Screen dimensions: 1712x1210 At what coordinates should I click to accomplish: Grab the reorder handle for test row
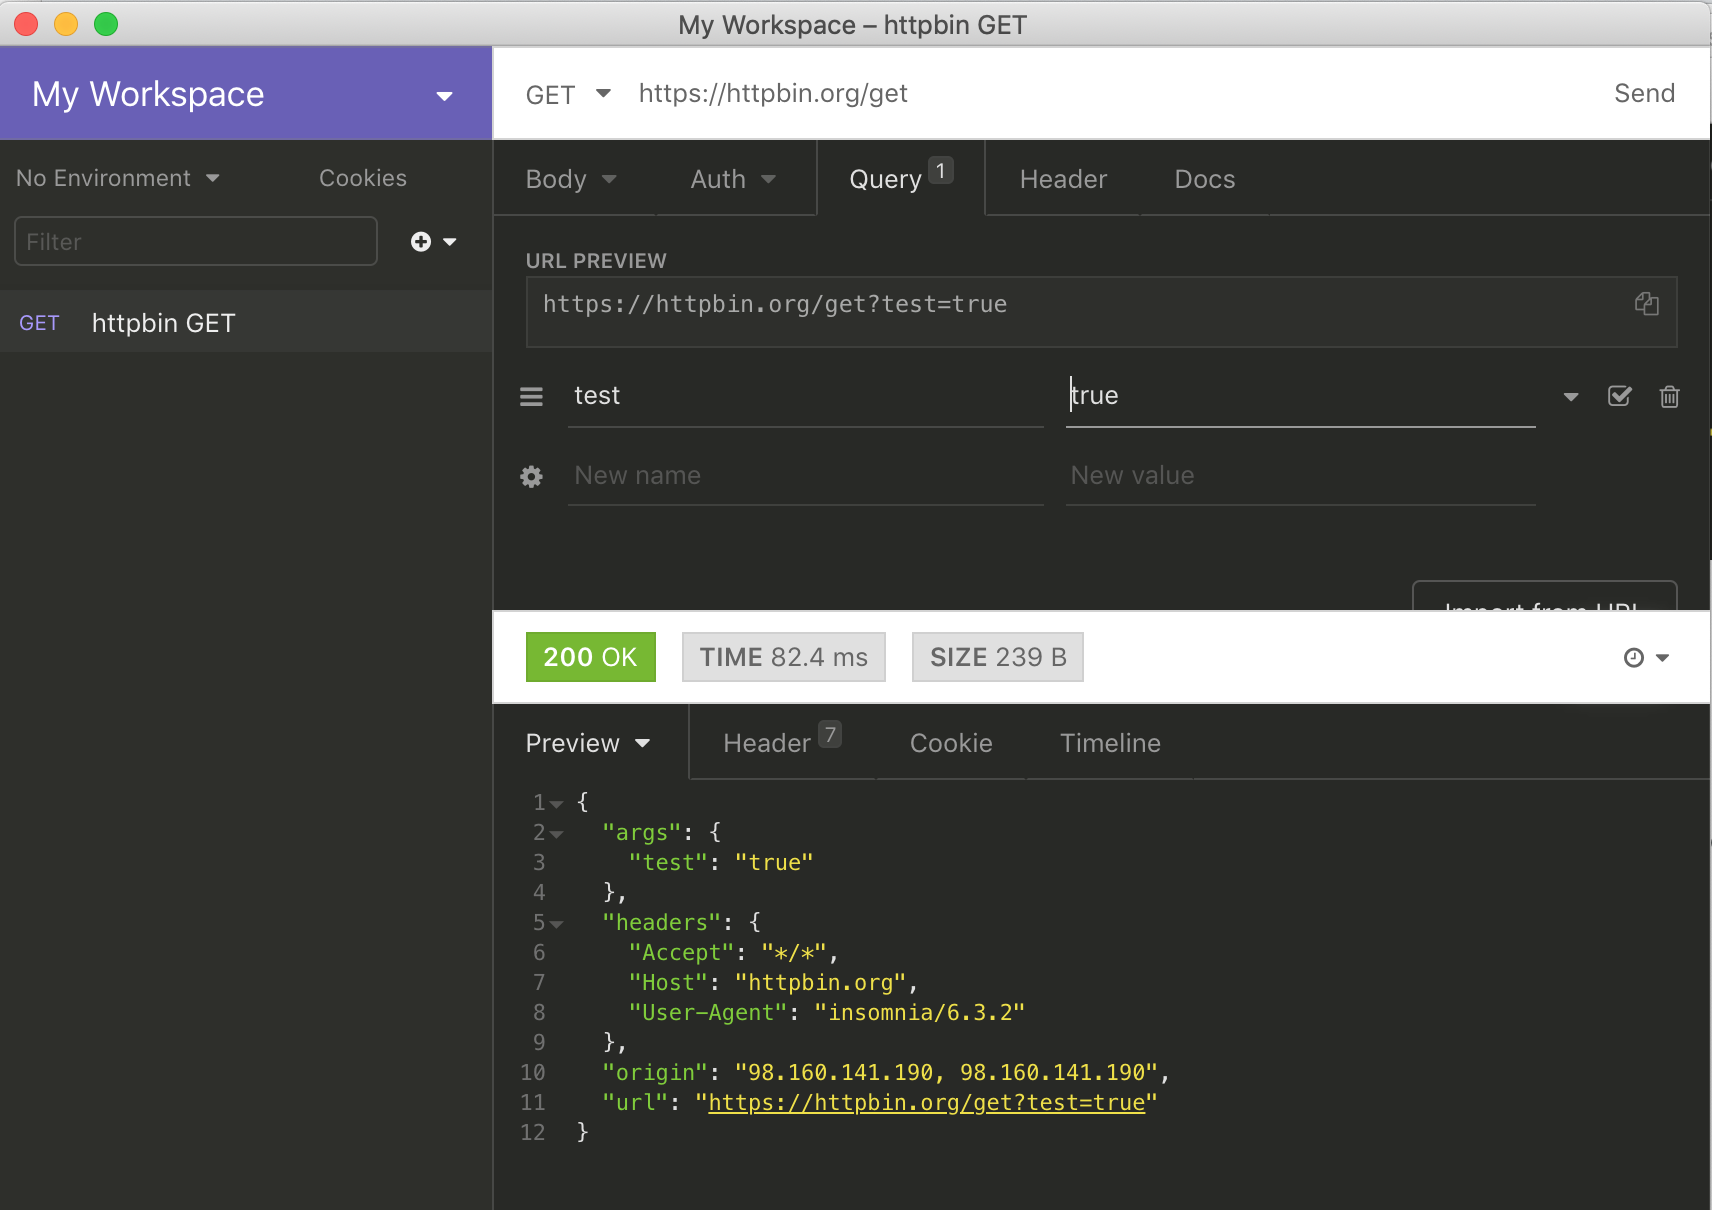tap(531, 397)
